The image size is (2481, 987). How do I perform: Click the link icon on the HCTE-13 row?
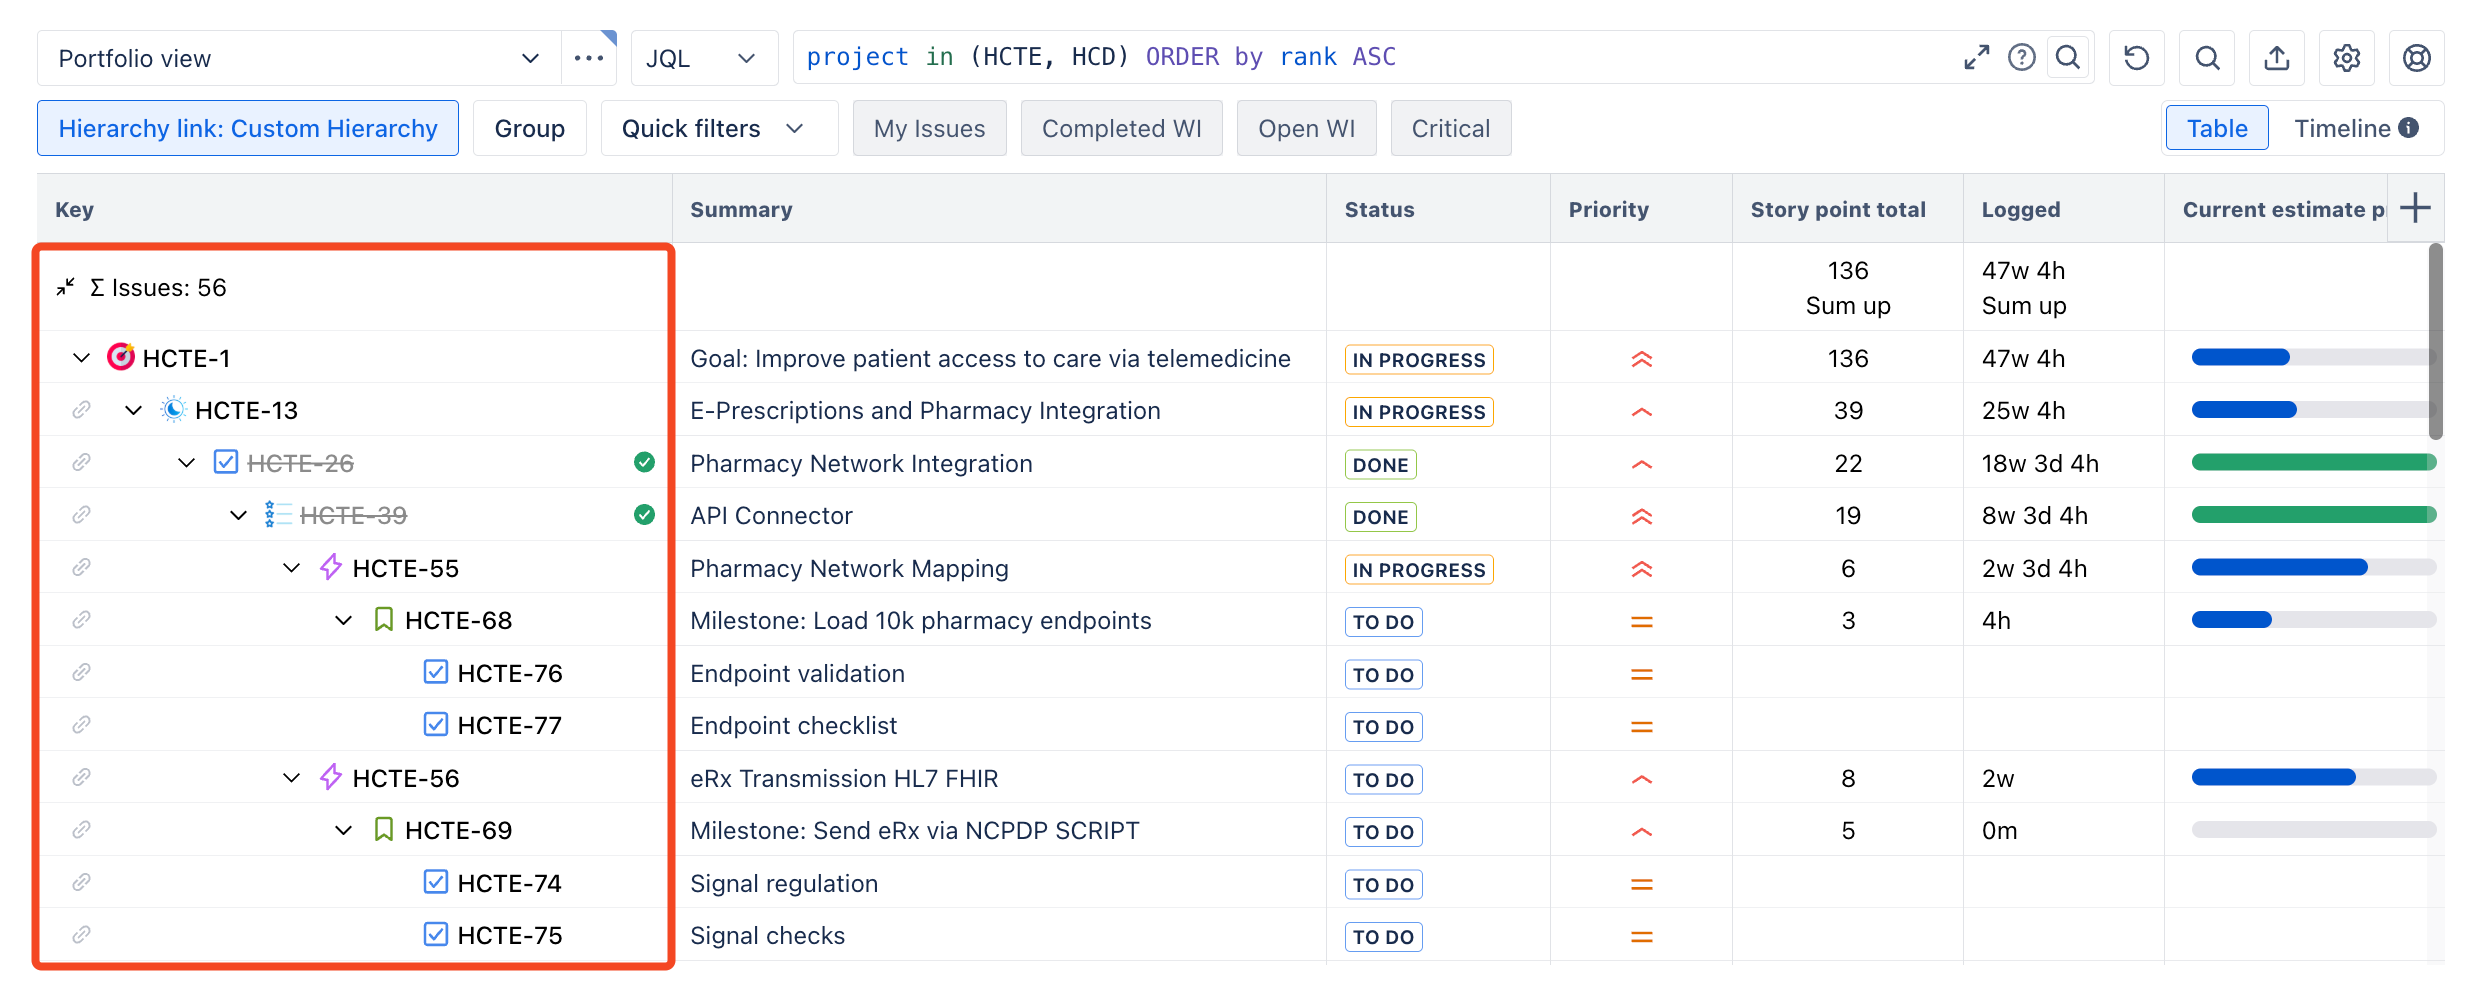tap(82, 410)
